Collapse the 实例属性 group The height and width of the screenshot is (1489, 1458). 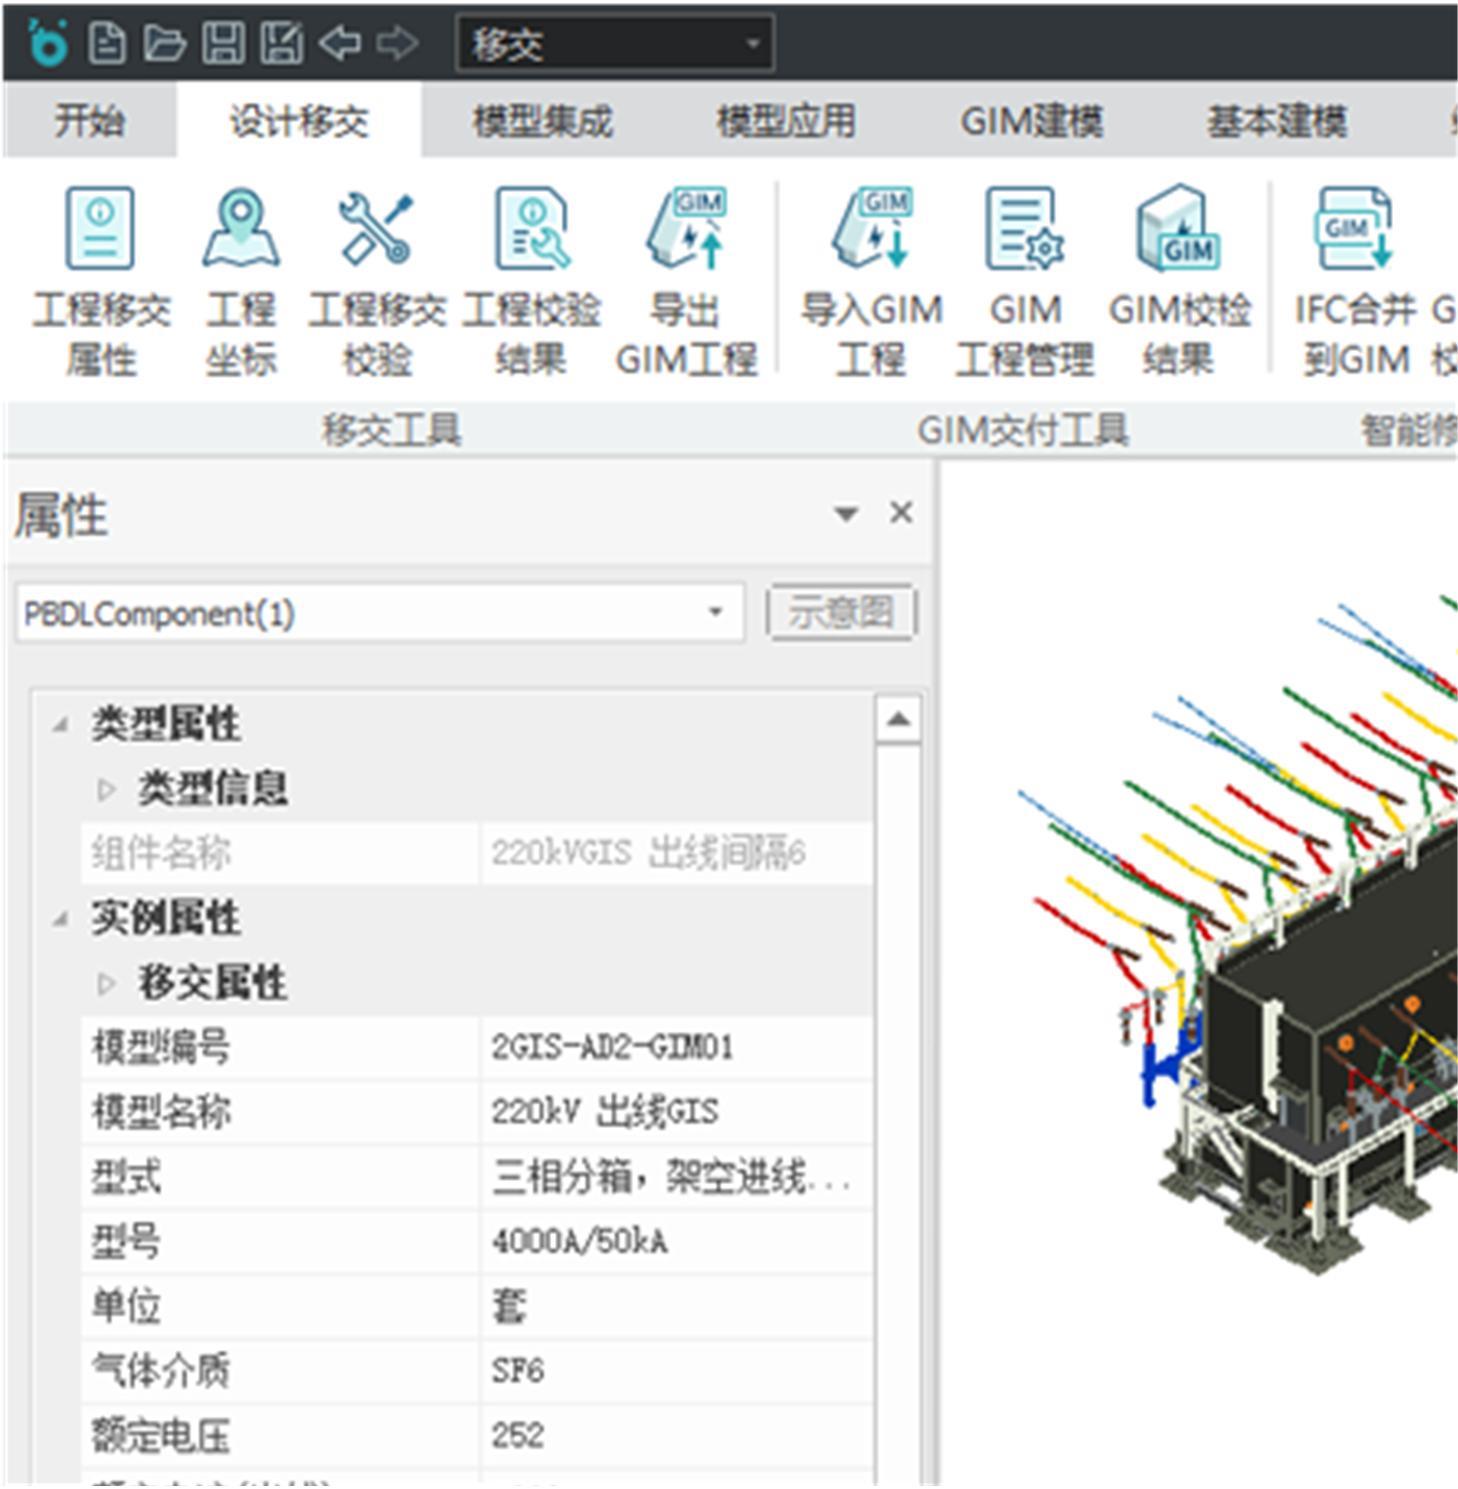(61, 918)
